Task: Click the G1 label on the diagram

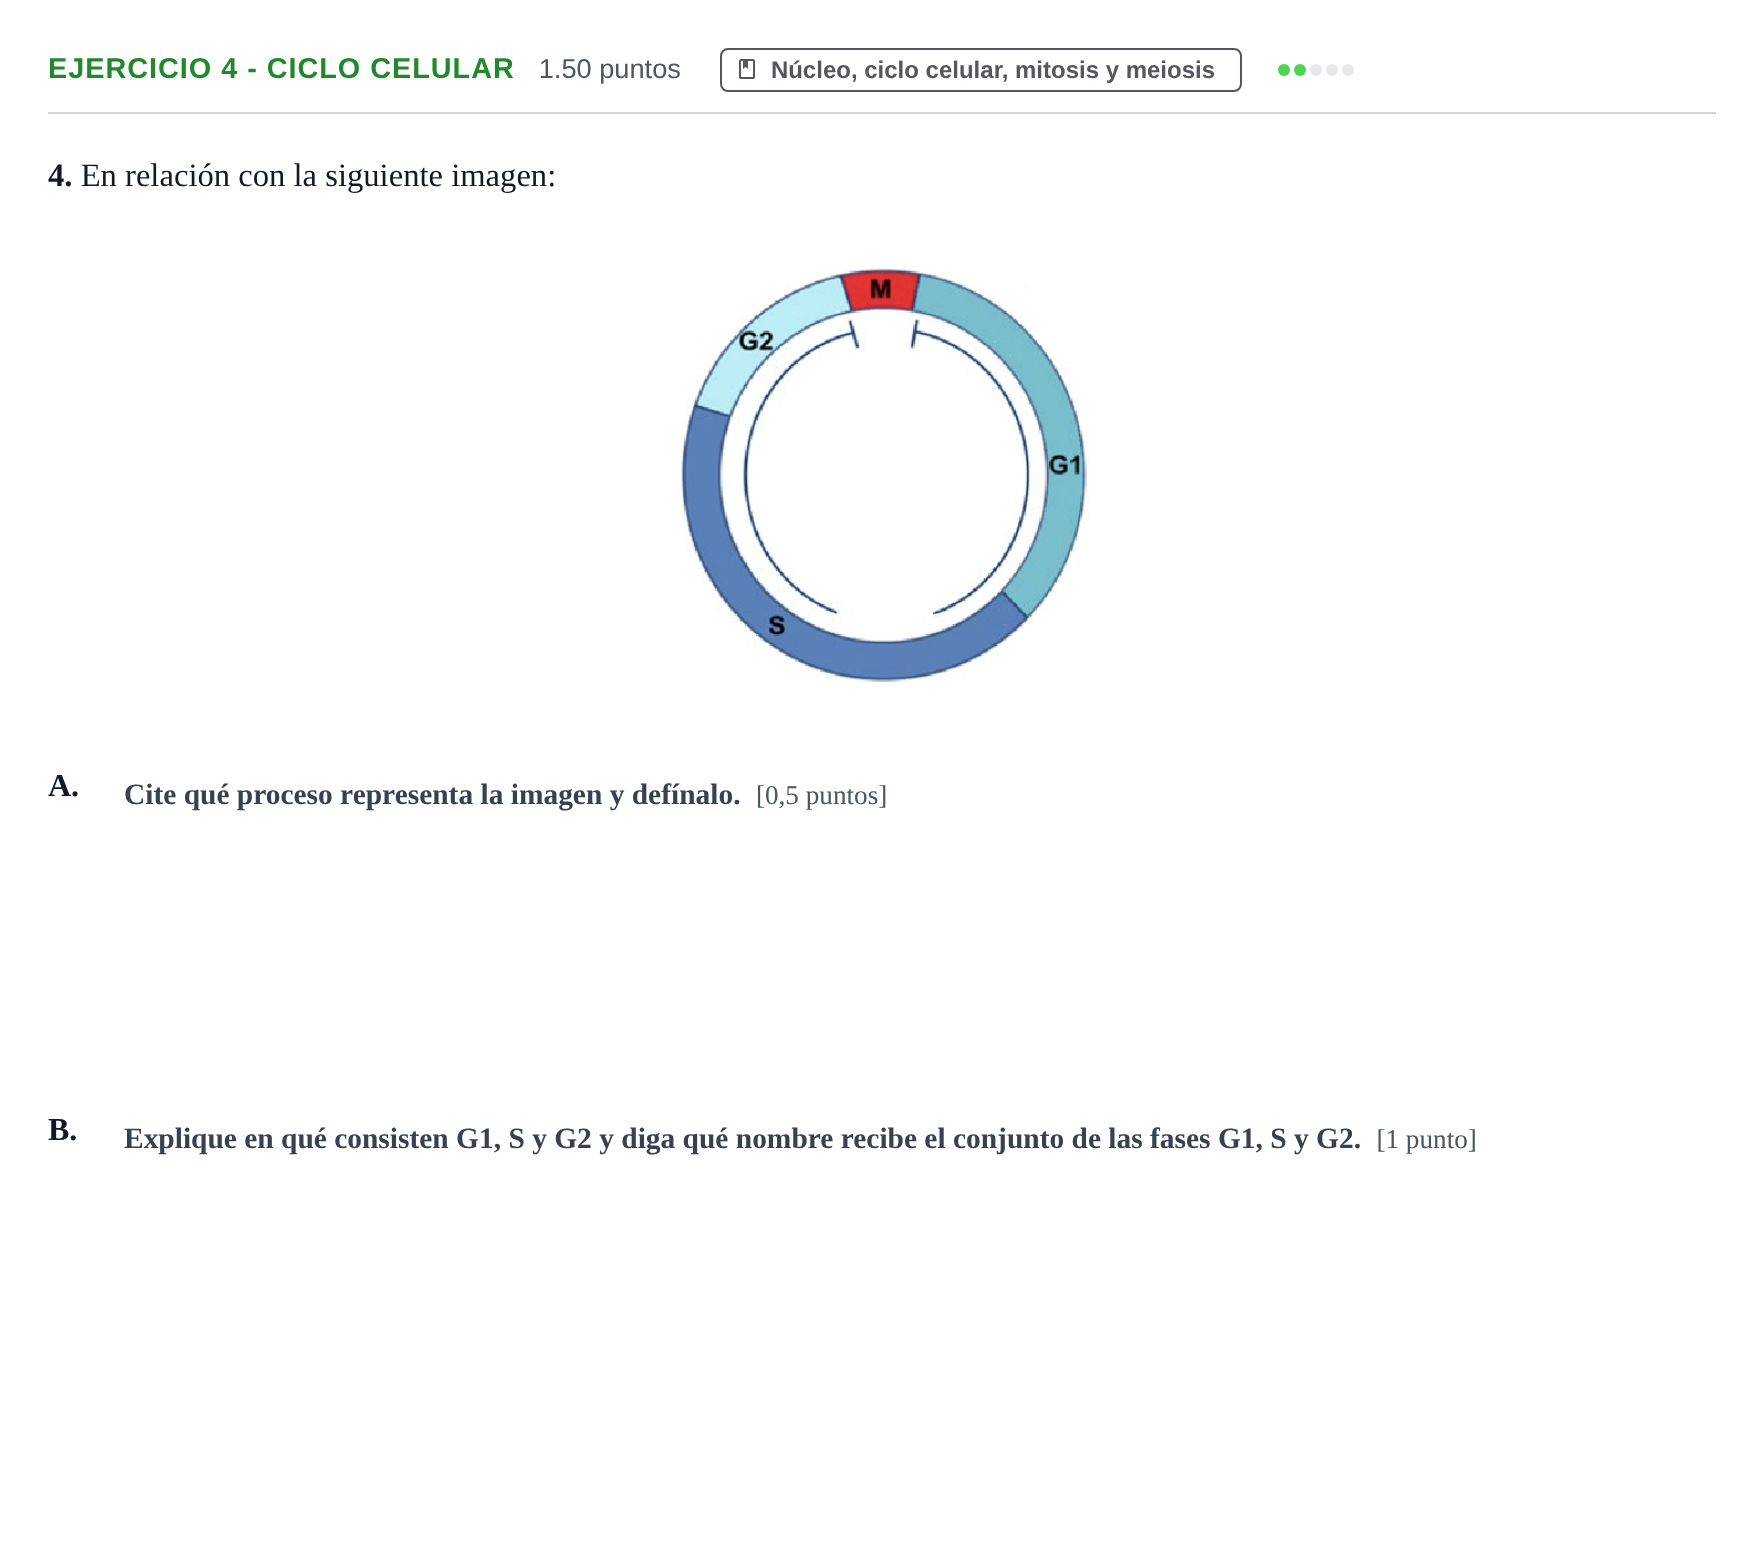Action: (x=1065, y=465)
